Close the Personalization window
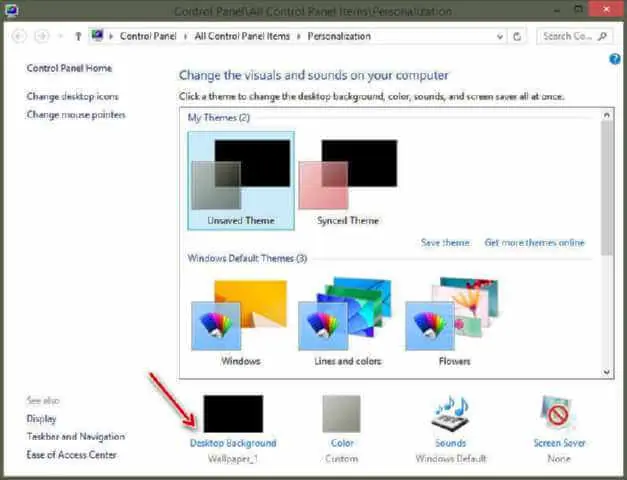This screenshot has width=627, height=480. tap(606, 10)
